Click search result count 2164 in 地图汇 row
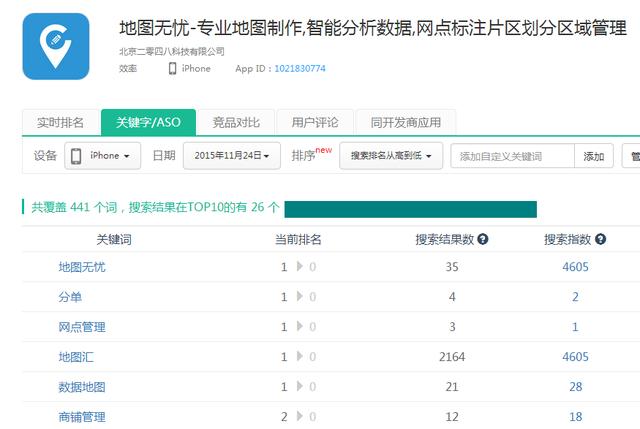The height and width of the screenshot is (429, 640). pyautogui.click(x=452, y=357)
